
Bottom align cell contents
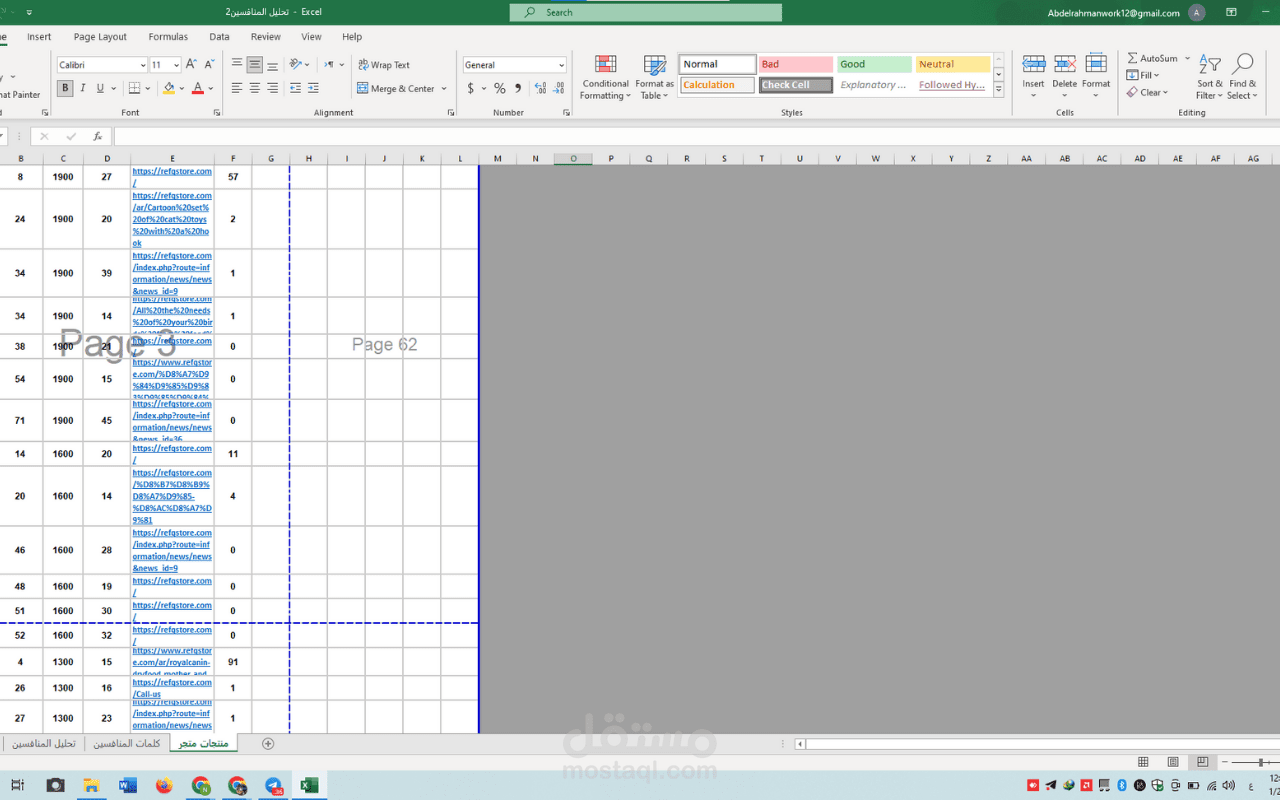point(272,65)
